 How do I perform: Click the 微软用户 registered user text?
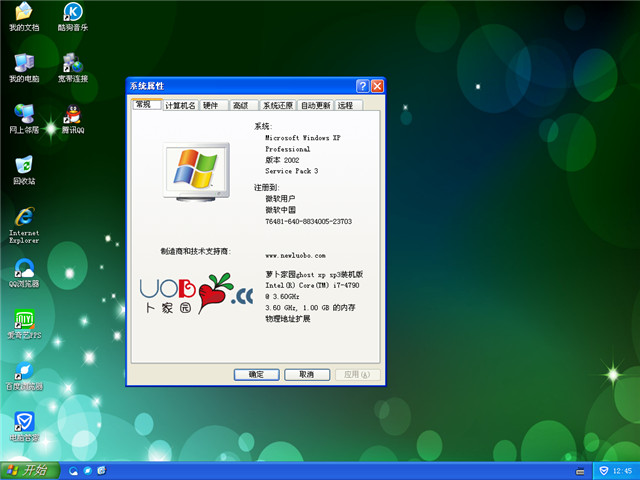click(x=280, y=199)
